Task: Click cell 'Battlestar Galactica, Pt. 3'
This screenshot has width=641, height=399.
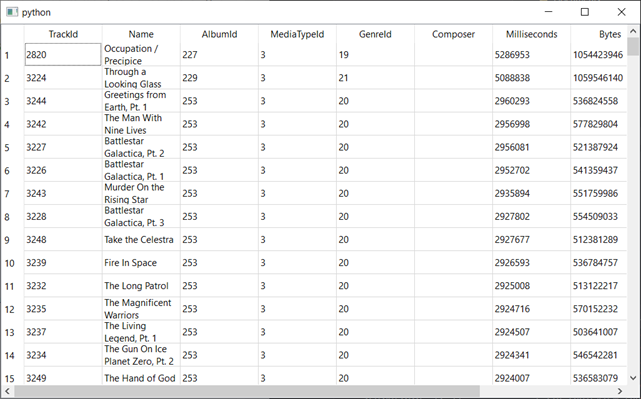Action: click(141, 216)
